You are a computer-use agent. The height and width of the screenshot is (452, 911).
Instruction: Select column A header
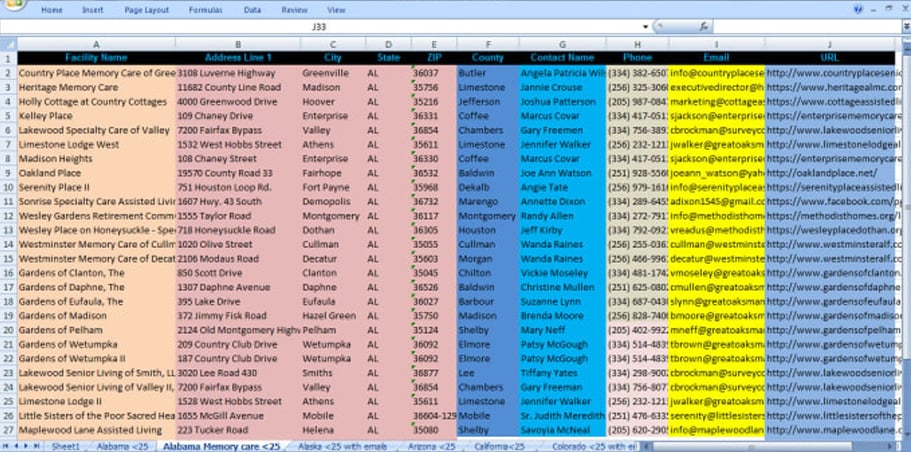(x=96, y=44)
